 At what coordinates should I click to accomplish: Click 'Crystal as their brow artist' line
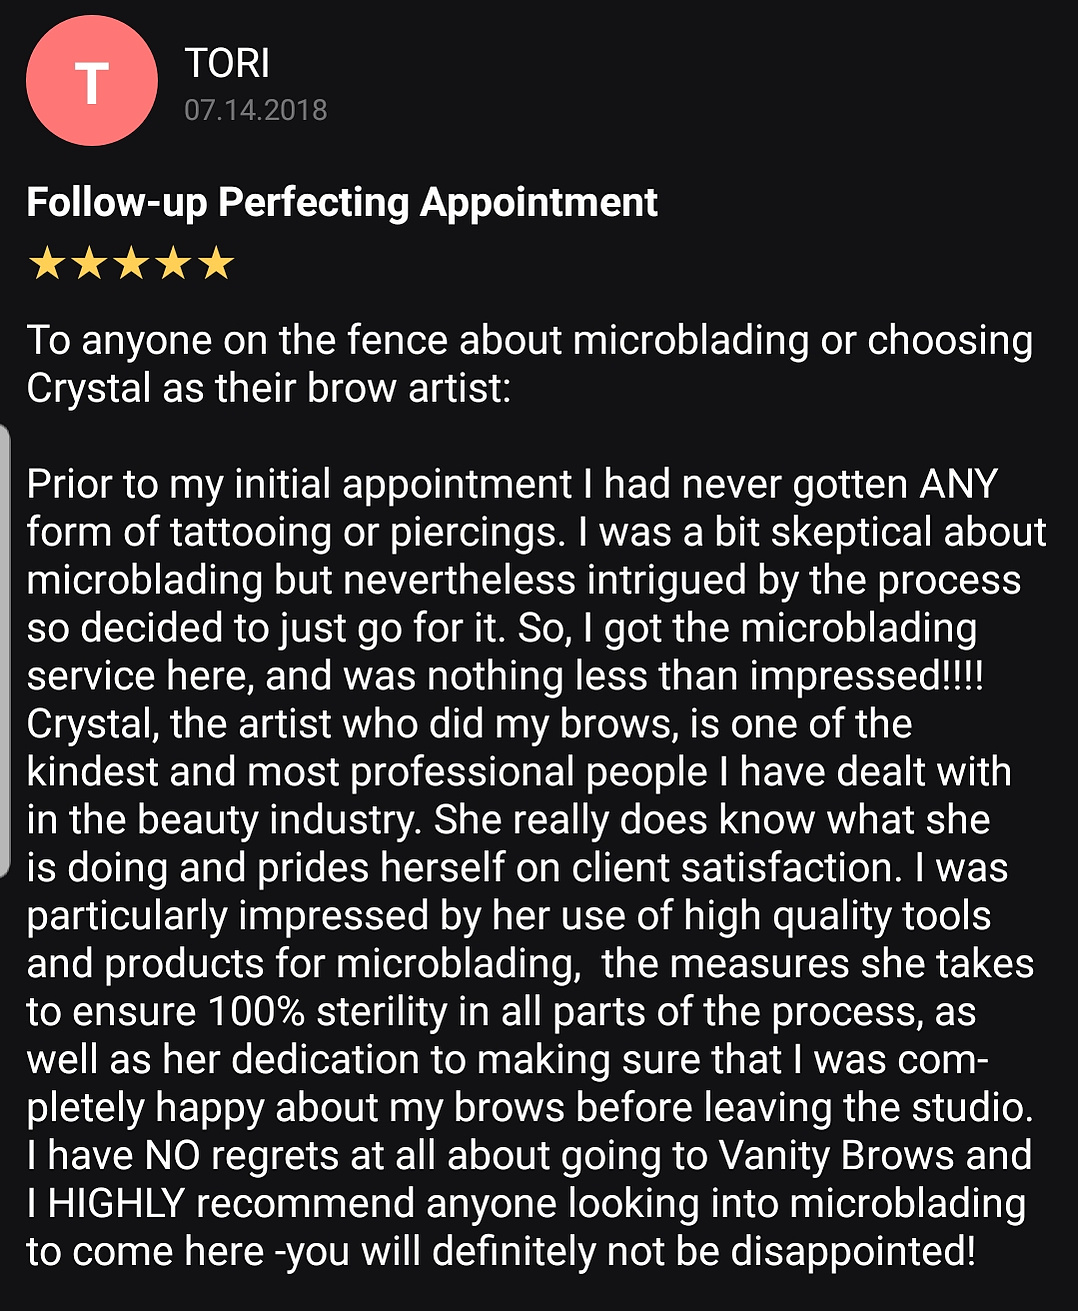point(268,388)
